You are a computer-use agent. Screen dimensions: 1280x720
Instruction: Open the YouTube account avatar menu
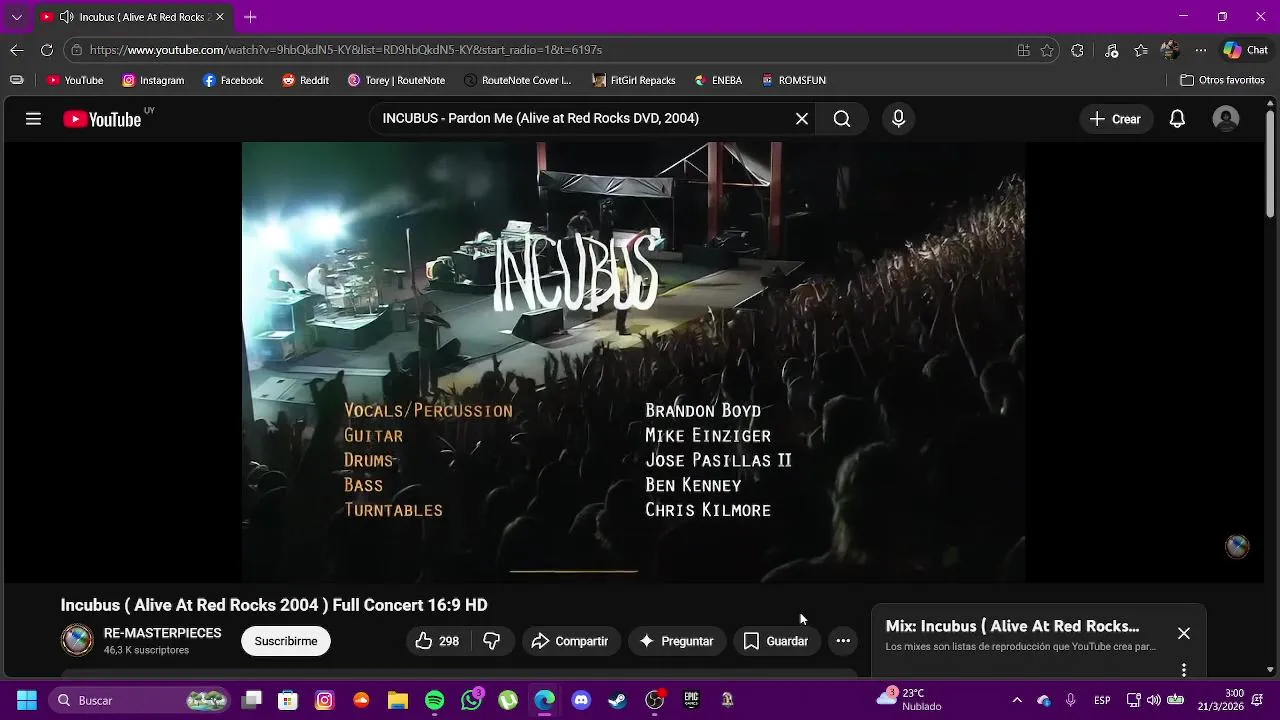click(x=1226, y=119)
